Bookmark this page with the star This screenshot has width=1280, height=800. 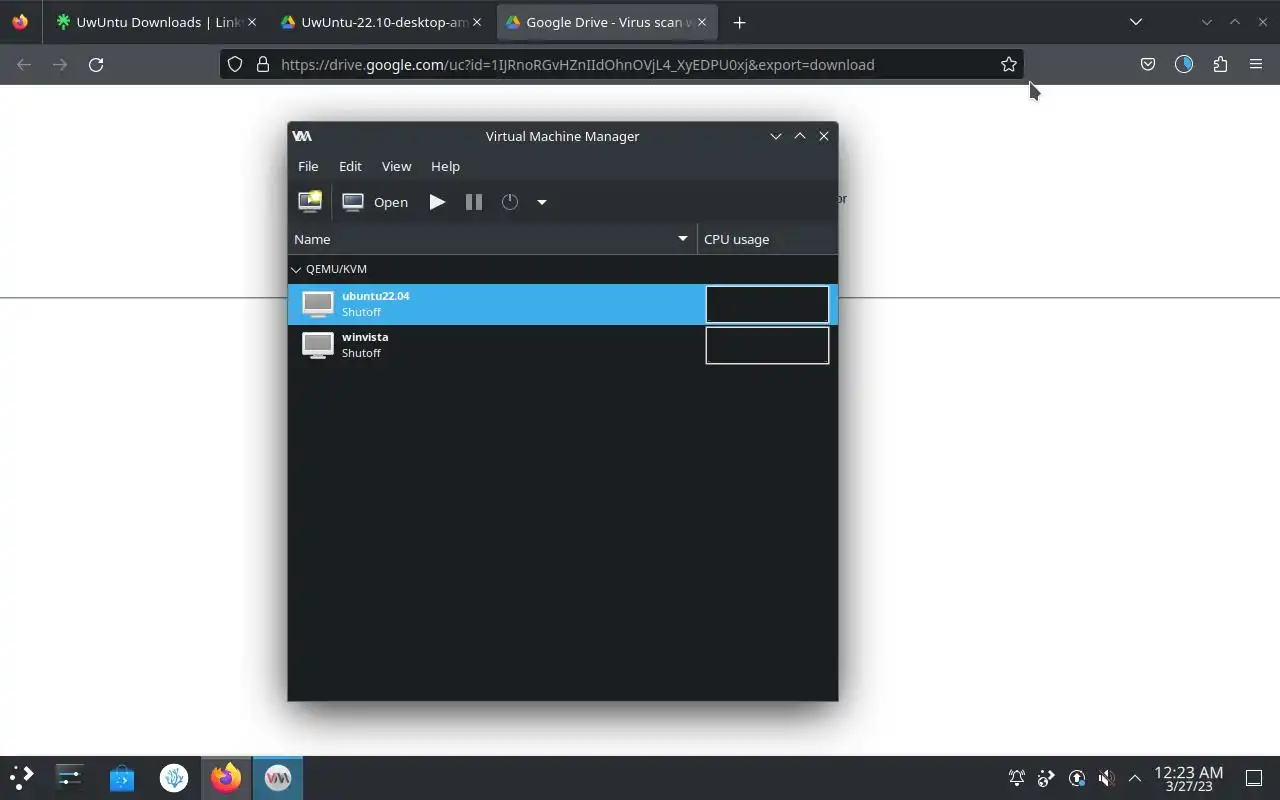tap(1009, 64)
